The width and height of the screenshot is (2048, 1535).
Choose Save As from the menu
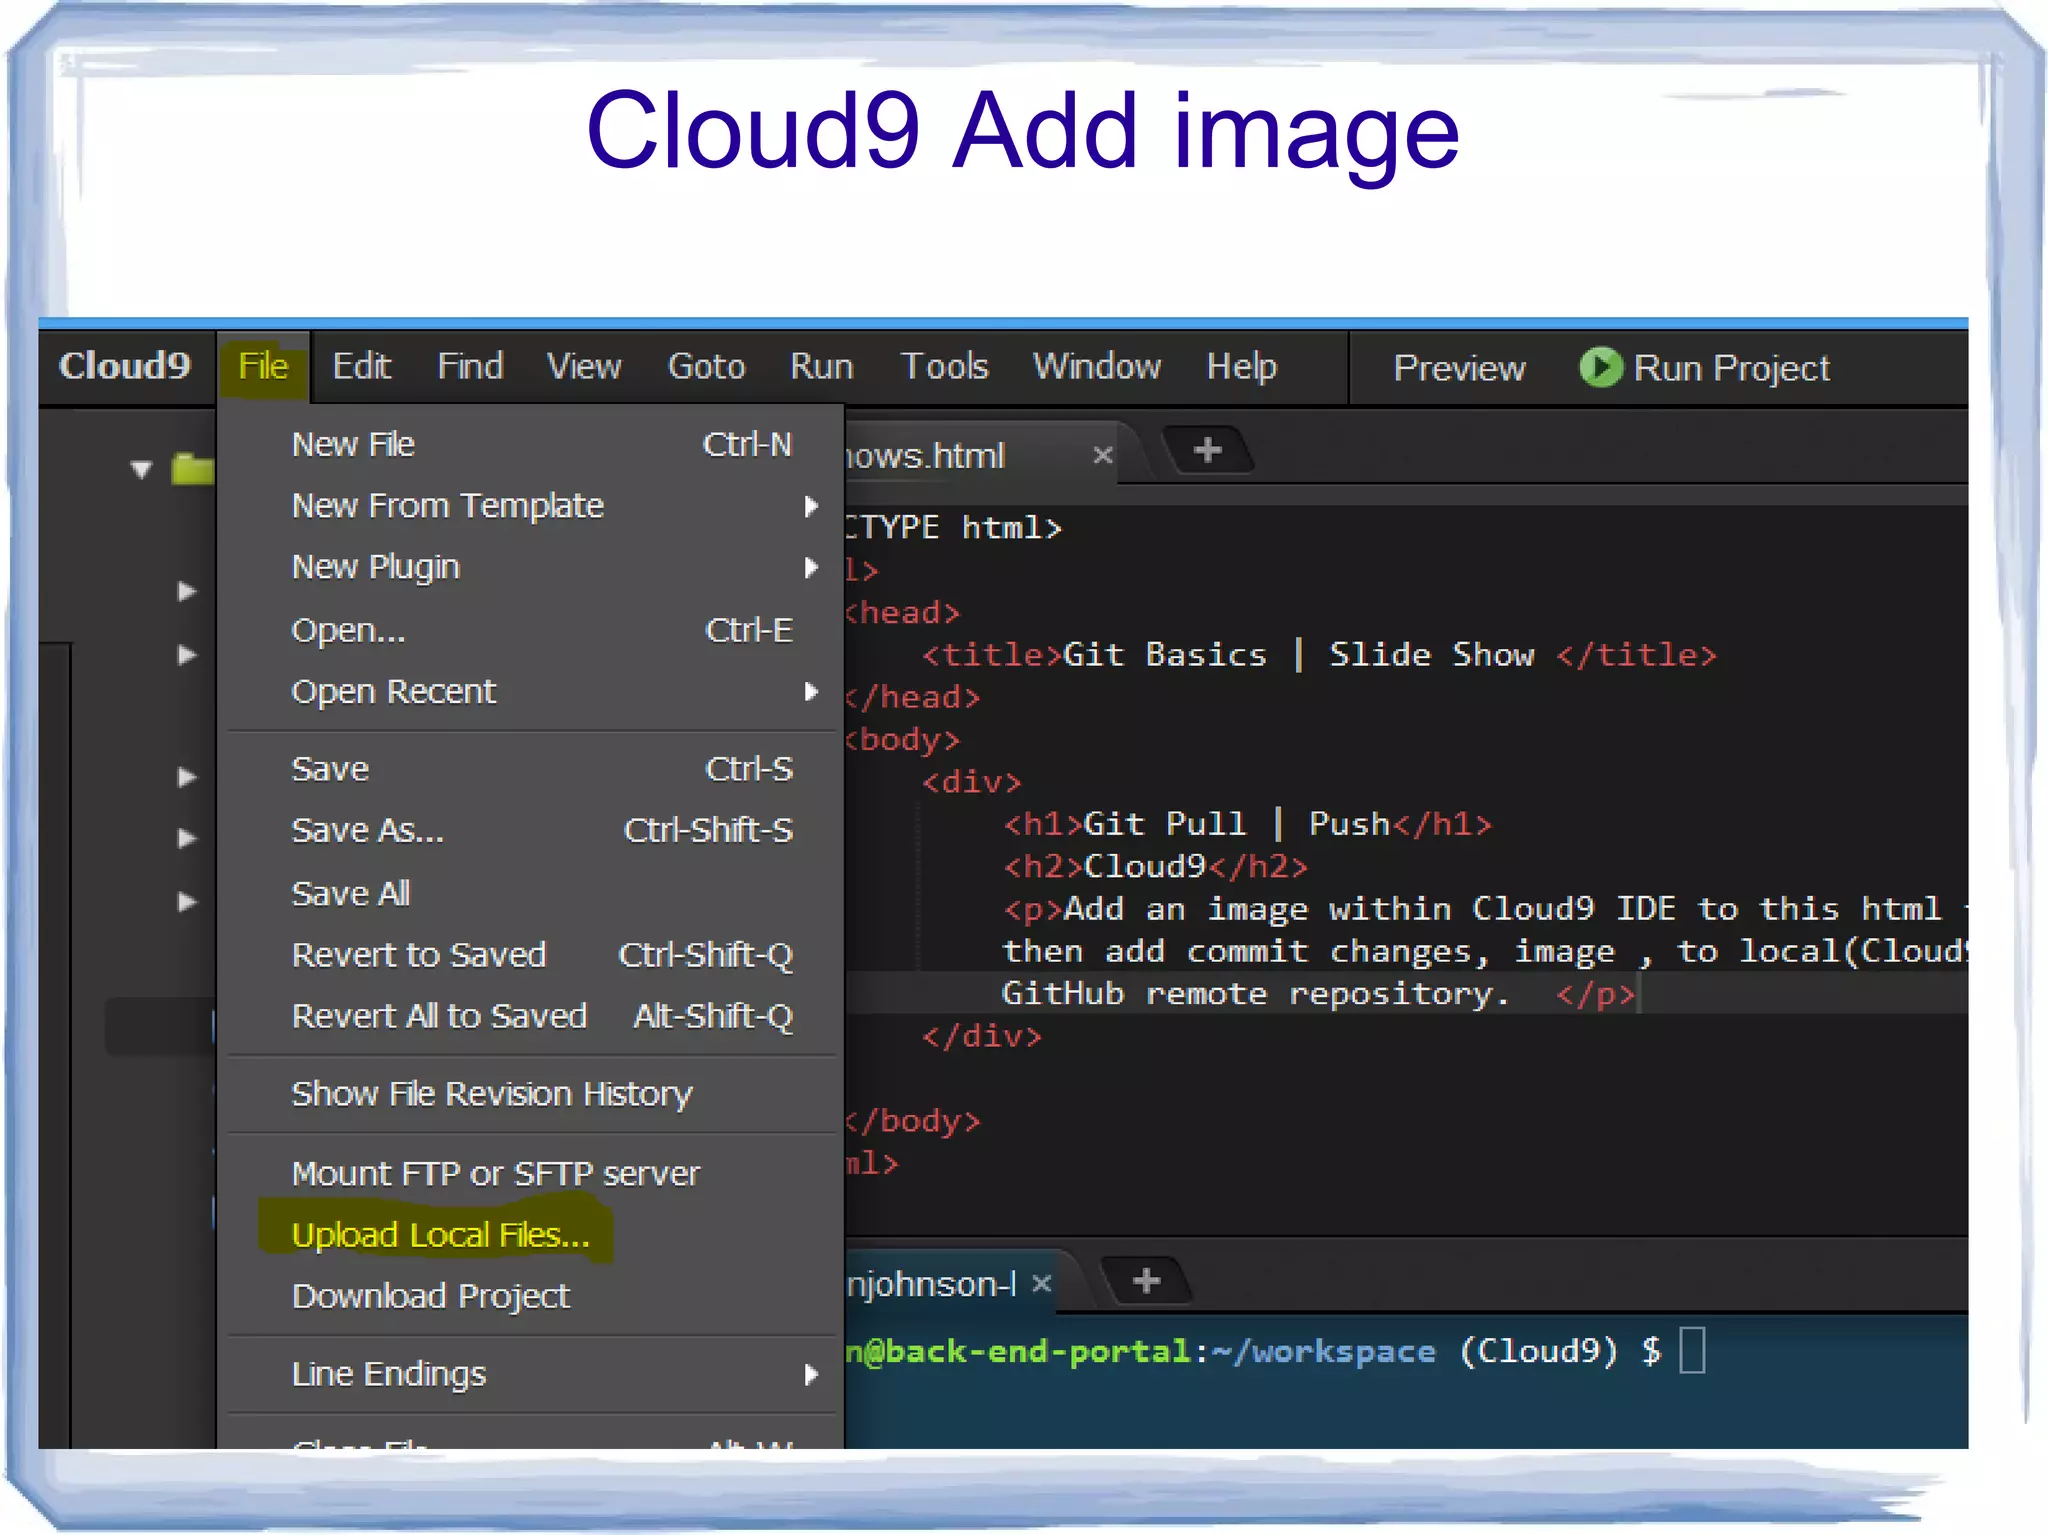coord(367,830)
